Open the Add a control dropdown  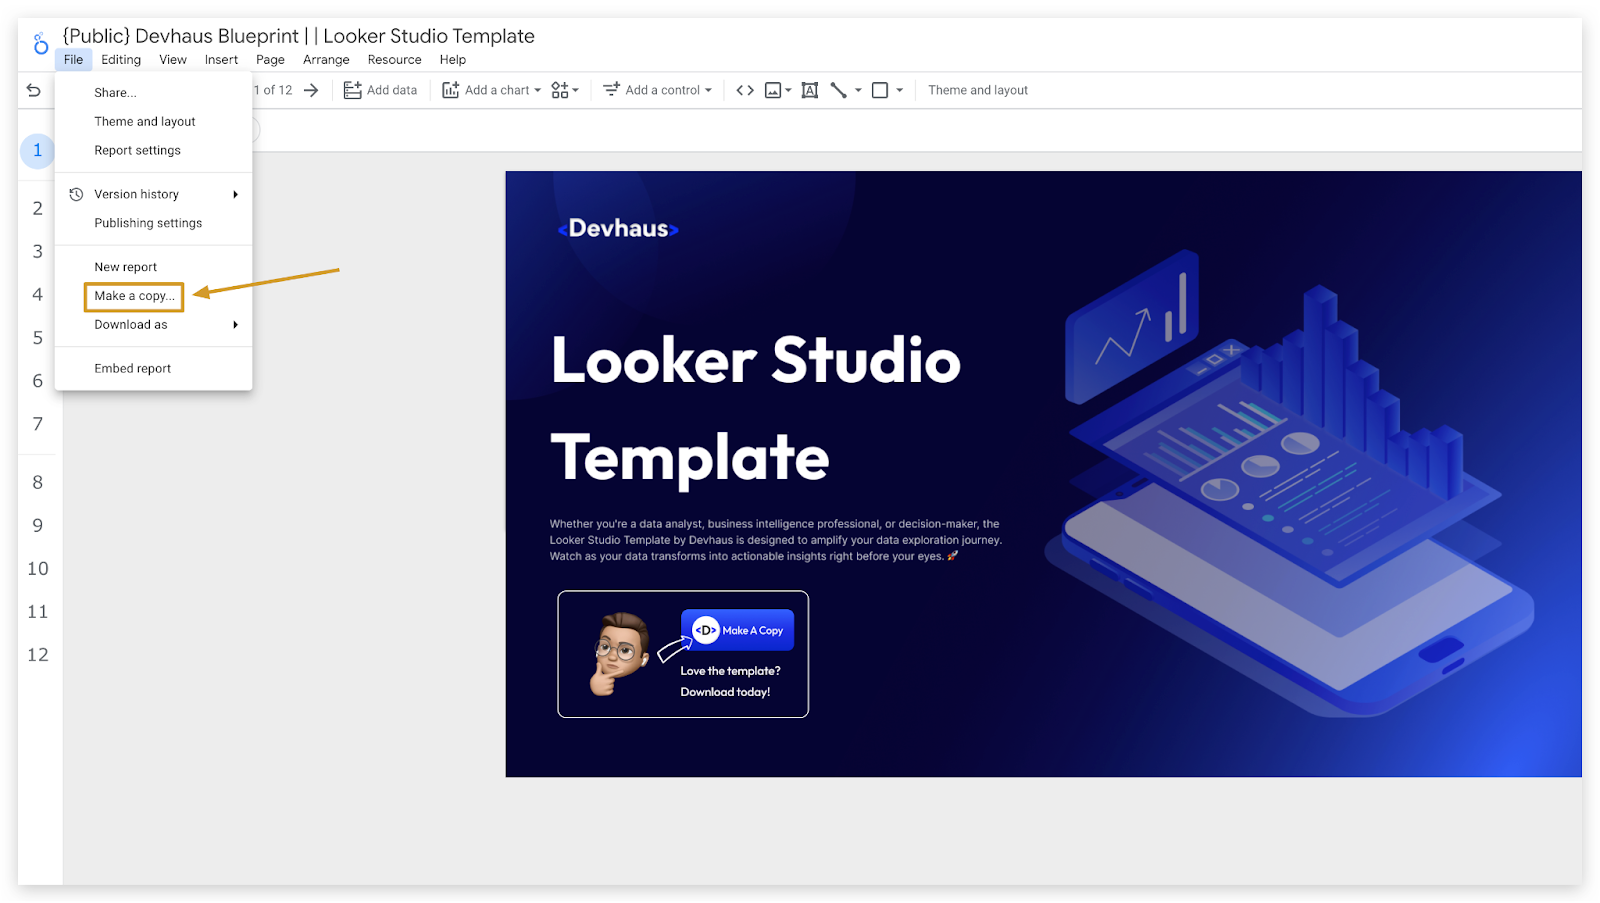(658, 90)
